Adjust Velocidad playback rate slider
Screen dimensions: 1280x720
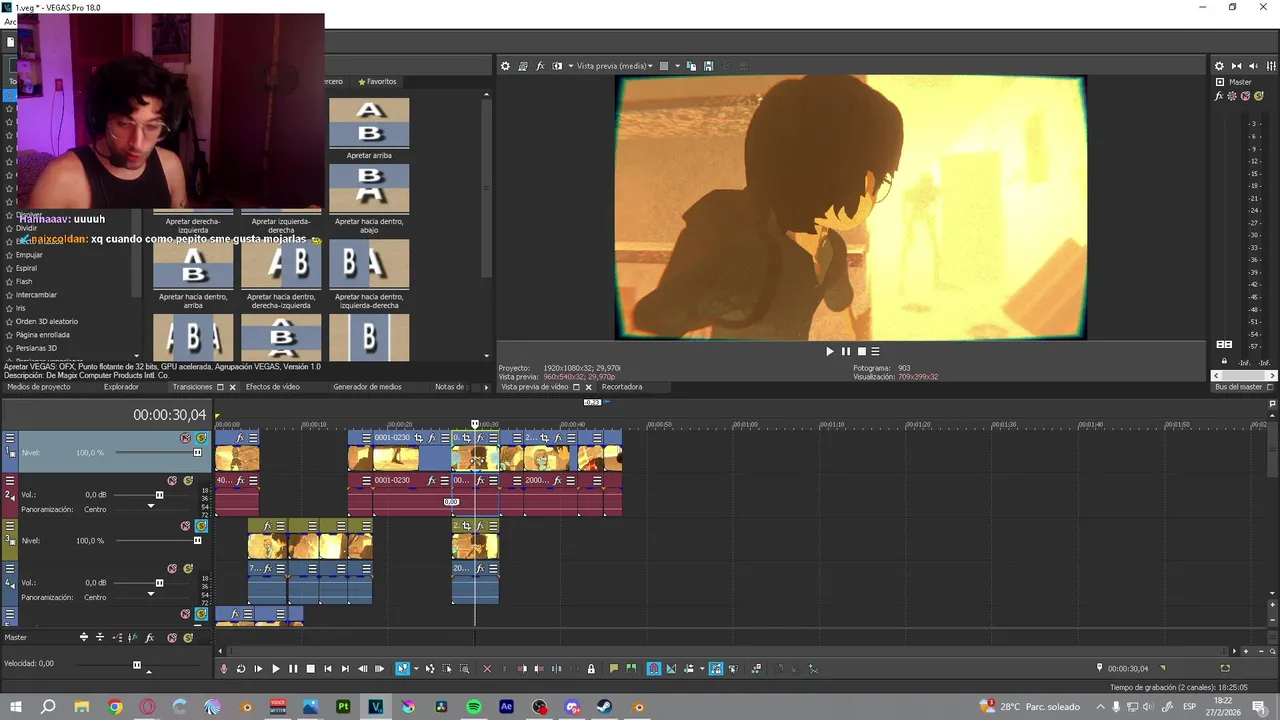click(x=137, y=664)
